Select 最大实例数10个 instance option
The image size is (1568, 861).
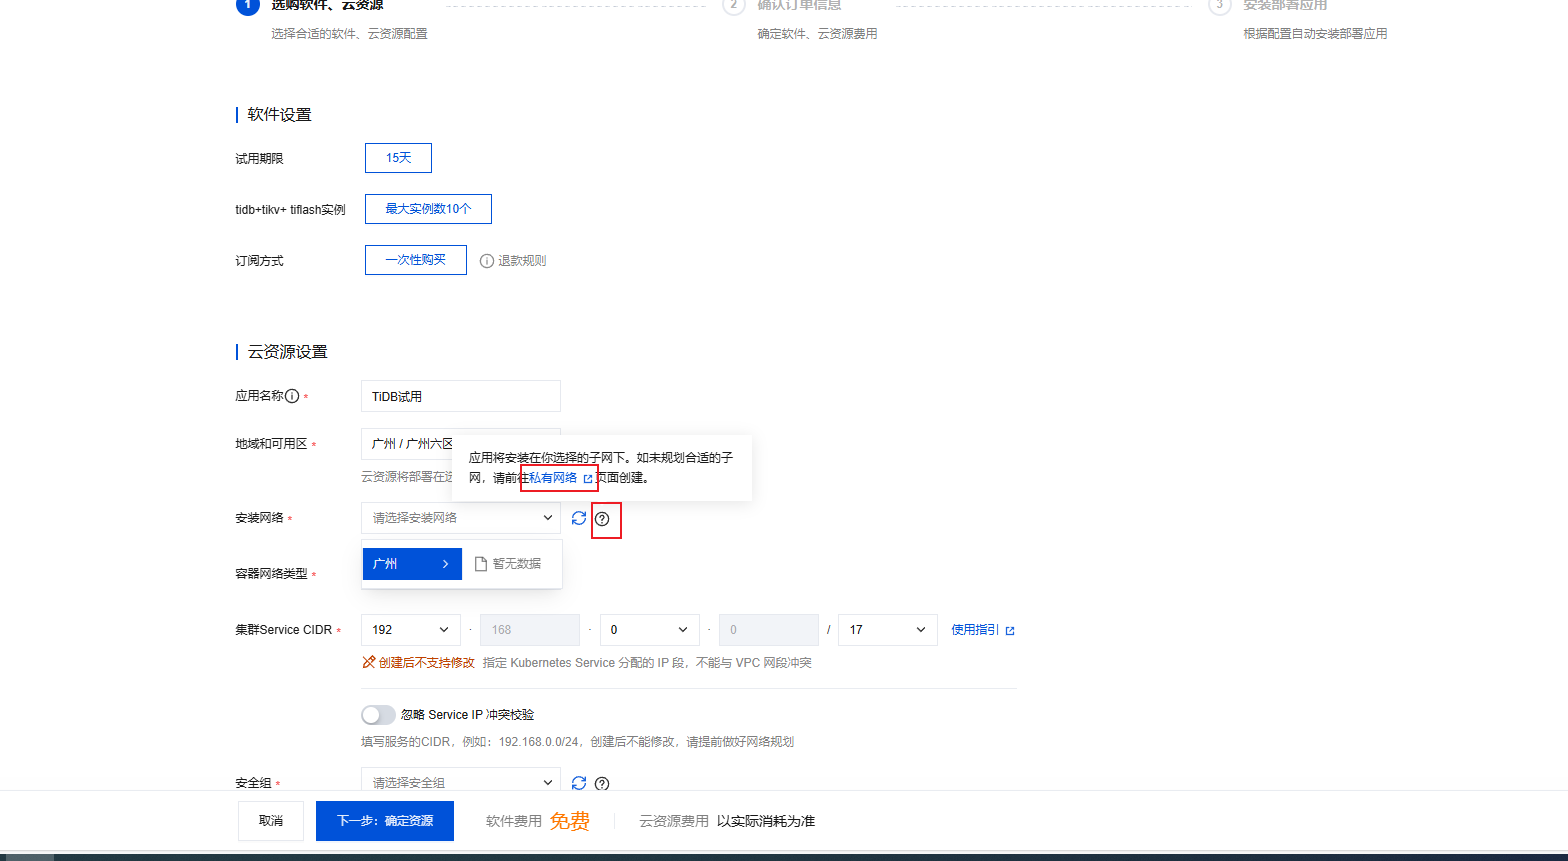pos(428,209)
